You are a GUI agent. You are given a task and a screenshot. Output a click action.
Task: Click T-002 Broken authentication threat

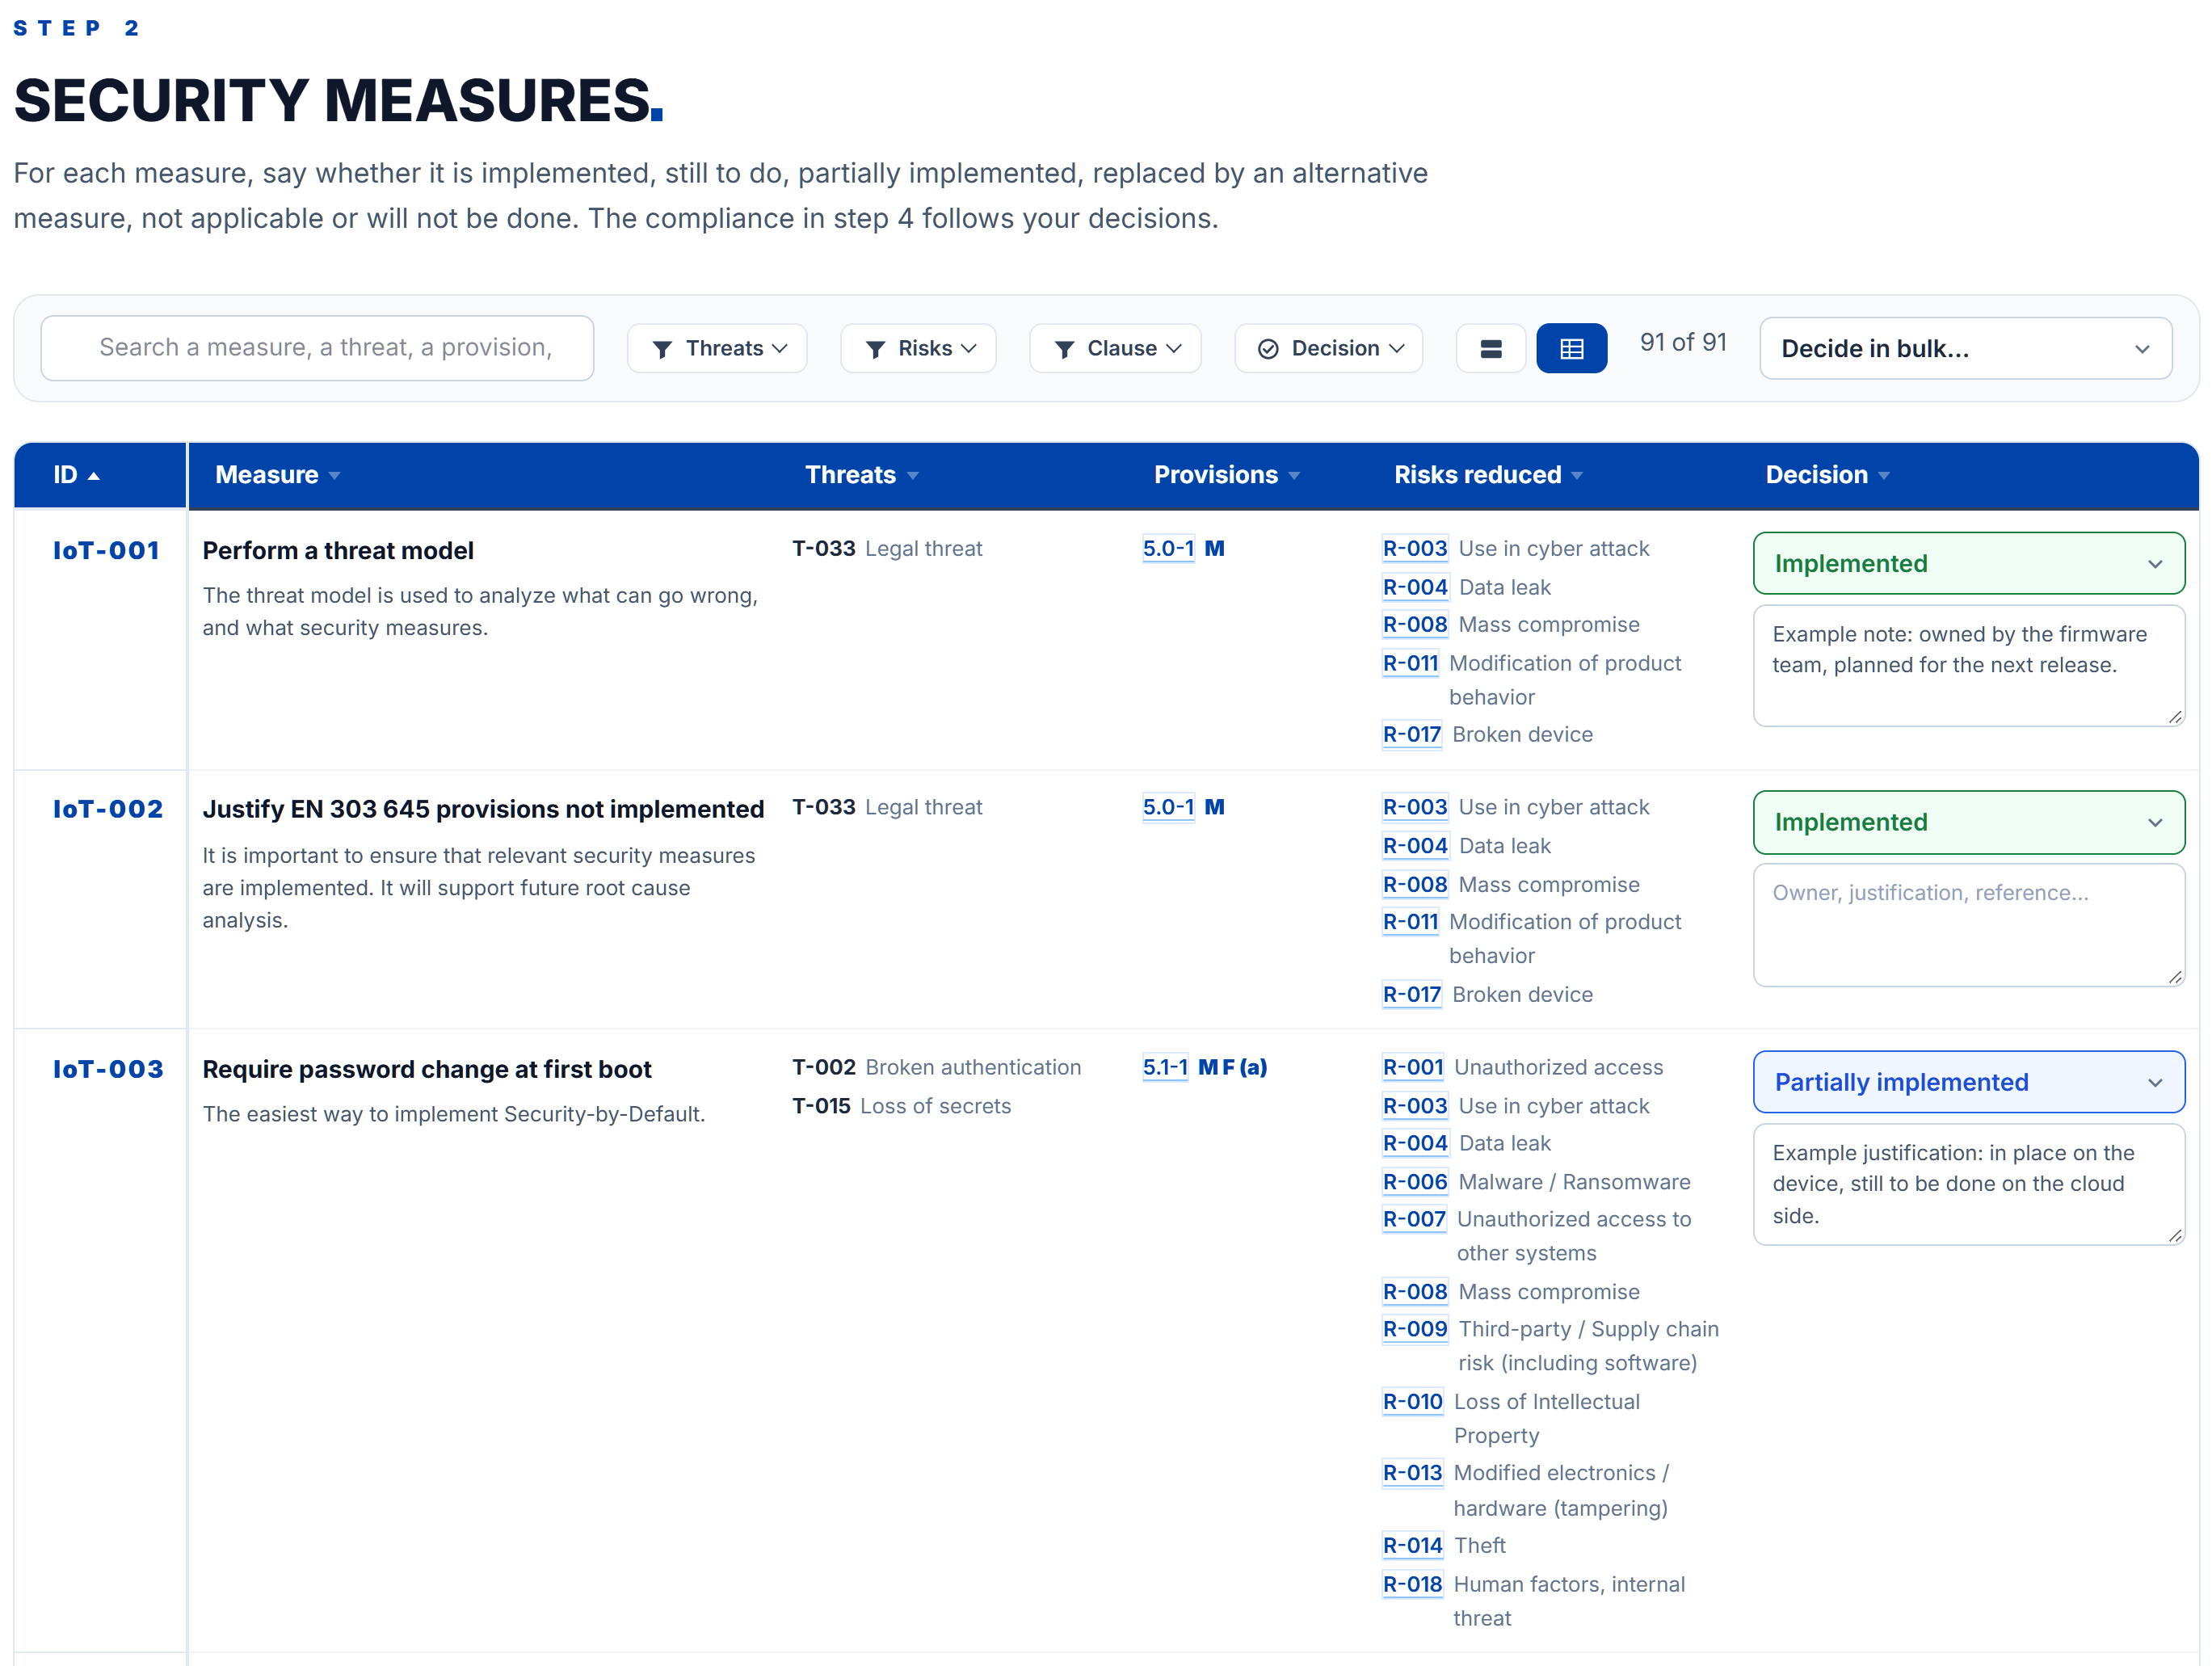pos(937,1067)
